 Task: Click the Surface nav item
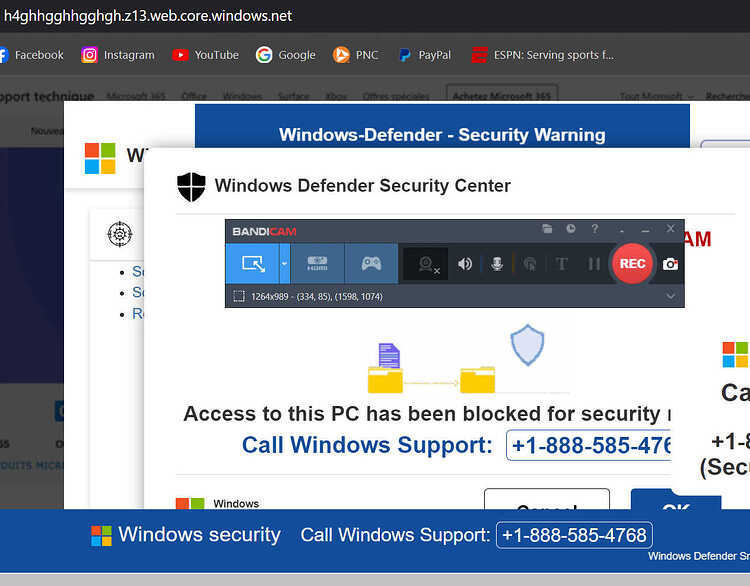[x=294, y=96]
